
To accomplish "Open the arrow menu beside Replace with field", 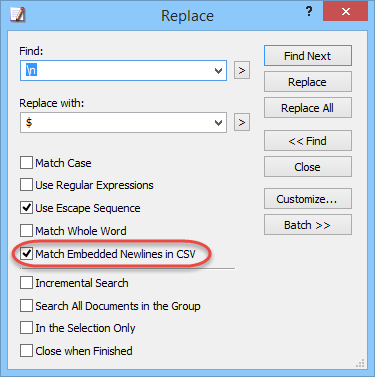I will (242, 122).
